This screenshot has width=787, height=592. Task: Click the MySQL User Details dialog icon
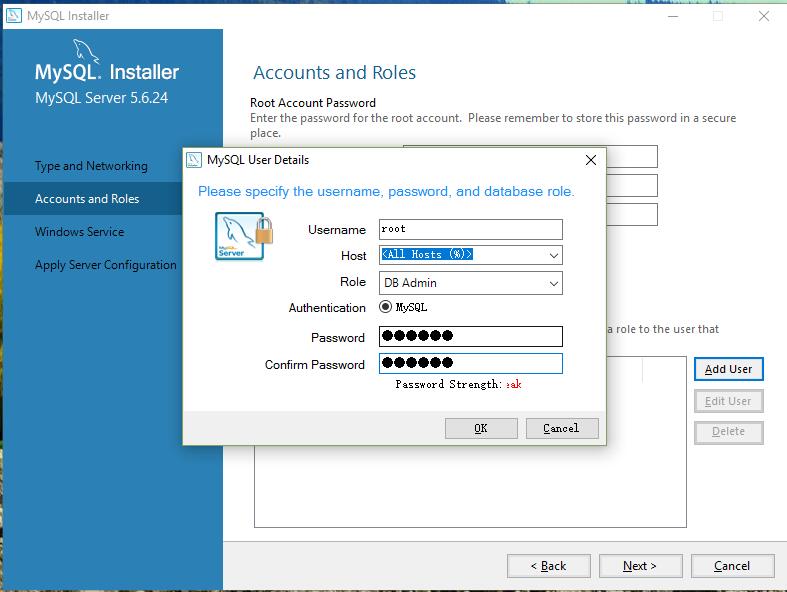pos(195,160)
